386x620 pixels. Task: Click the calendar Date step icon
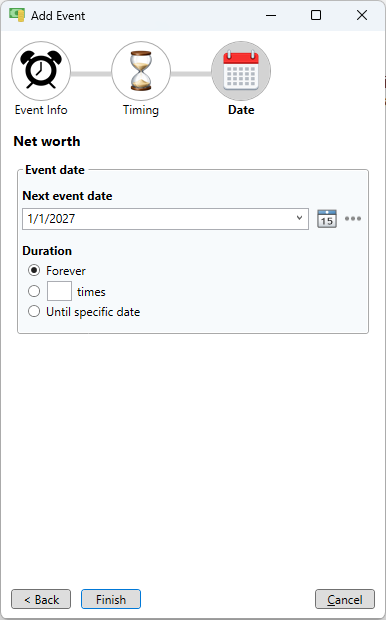point(241,71)
